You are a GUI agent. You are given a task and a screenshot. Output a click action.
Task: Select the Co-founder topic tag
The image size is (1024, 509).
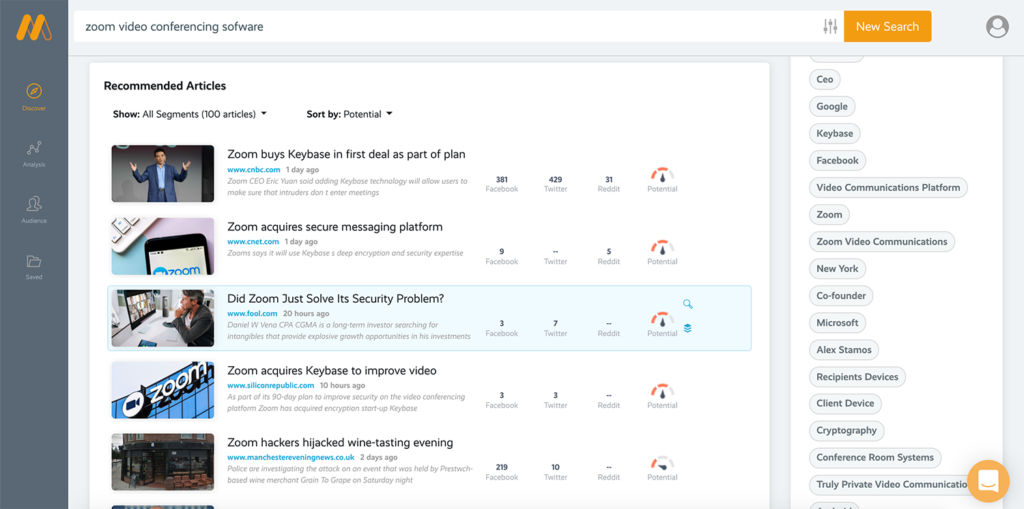pos(841,295)
